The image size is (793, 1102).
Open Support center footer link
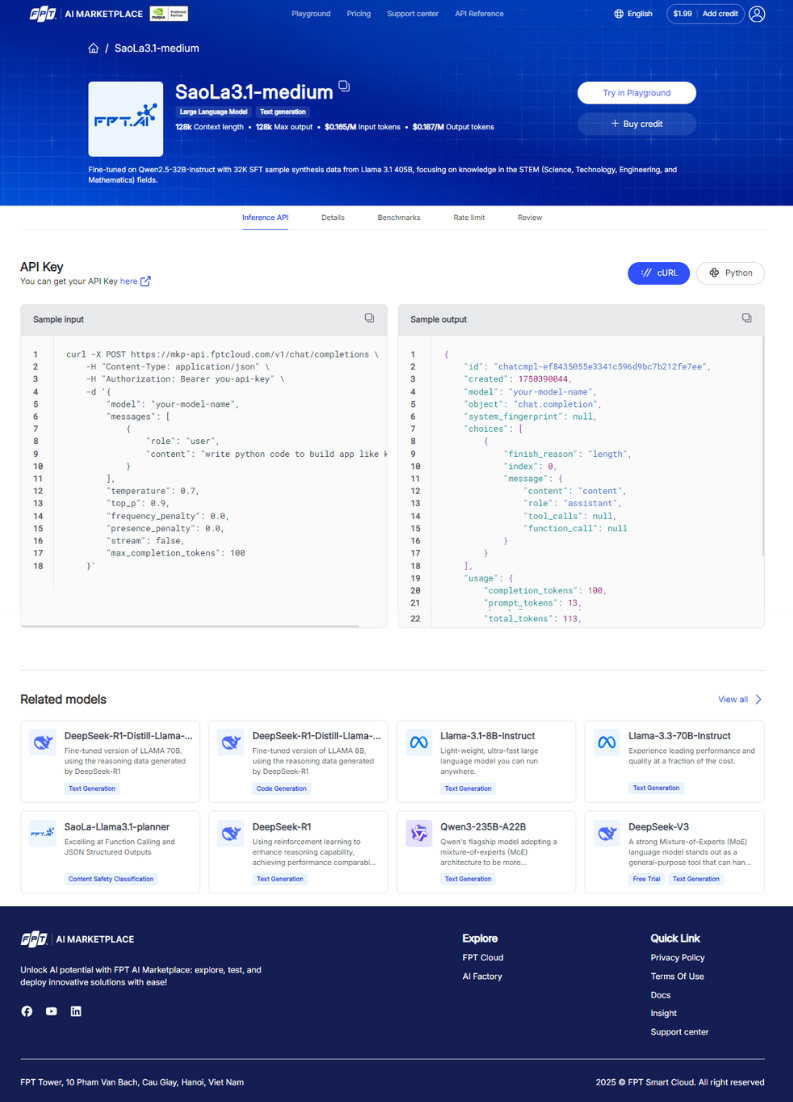coord(679,1032)
